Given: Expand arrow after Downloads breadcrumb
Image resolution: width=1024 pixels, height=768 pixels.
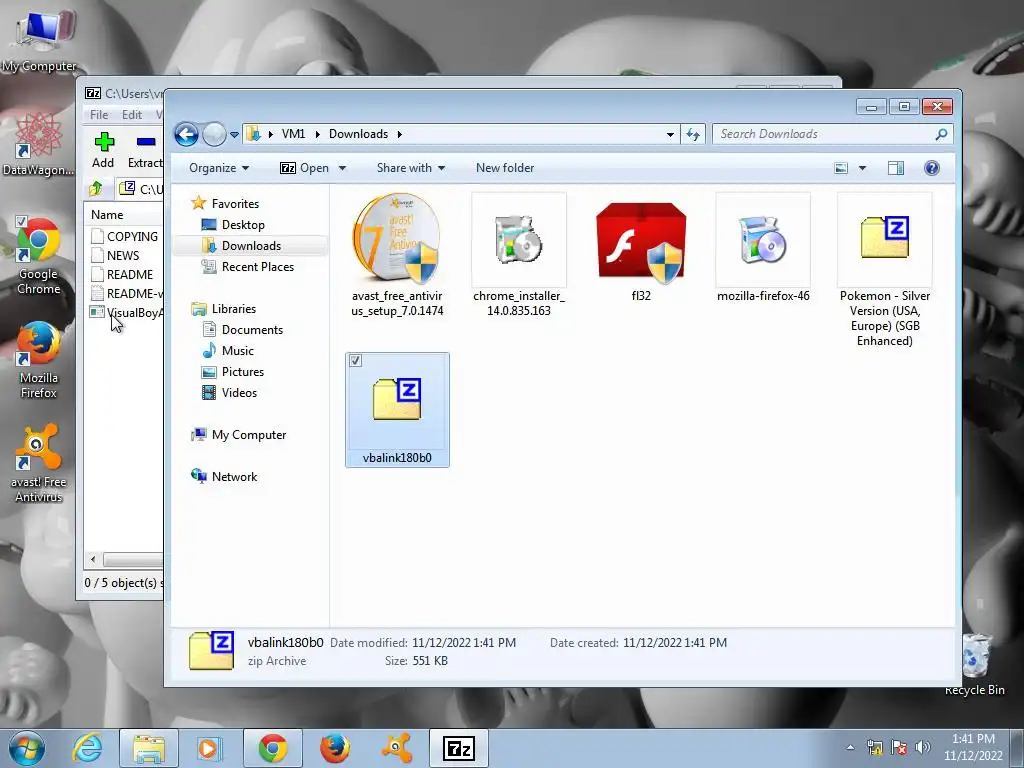Looking at the screenshot, I should click(x=400, y=135).
